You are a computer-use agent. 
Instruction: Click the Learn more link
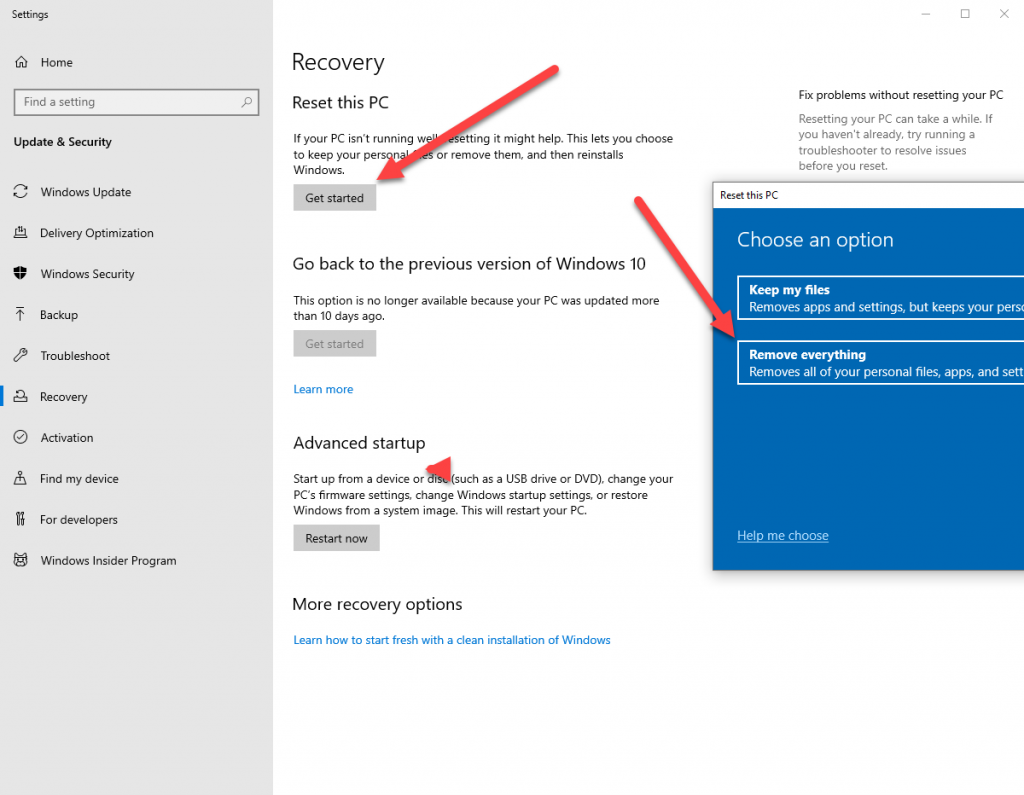click(323, 389)
